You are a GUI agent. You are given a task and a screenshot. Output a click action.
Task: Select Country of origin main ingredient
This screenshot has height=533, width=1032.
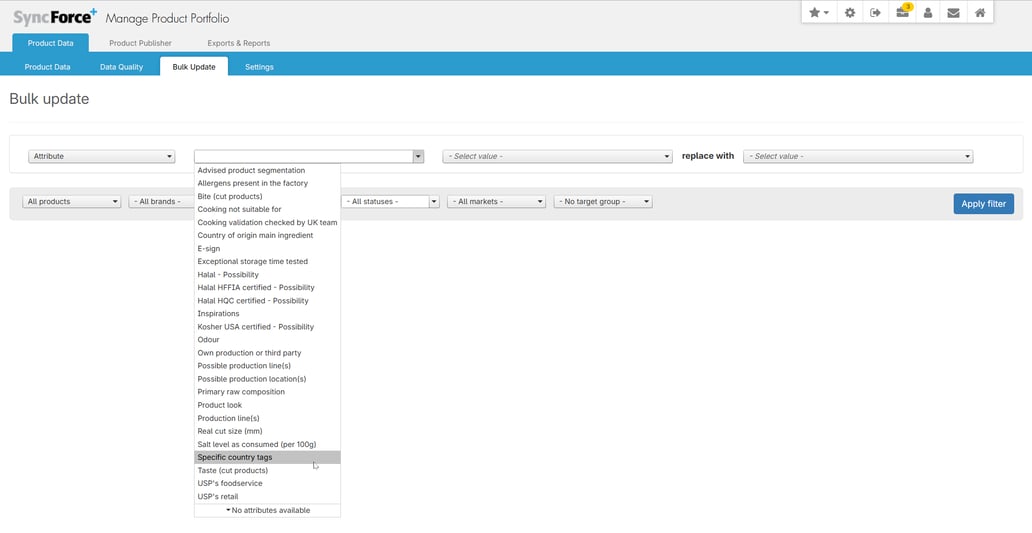click(267, 236)
